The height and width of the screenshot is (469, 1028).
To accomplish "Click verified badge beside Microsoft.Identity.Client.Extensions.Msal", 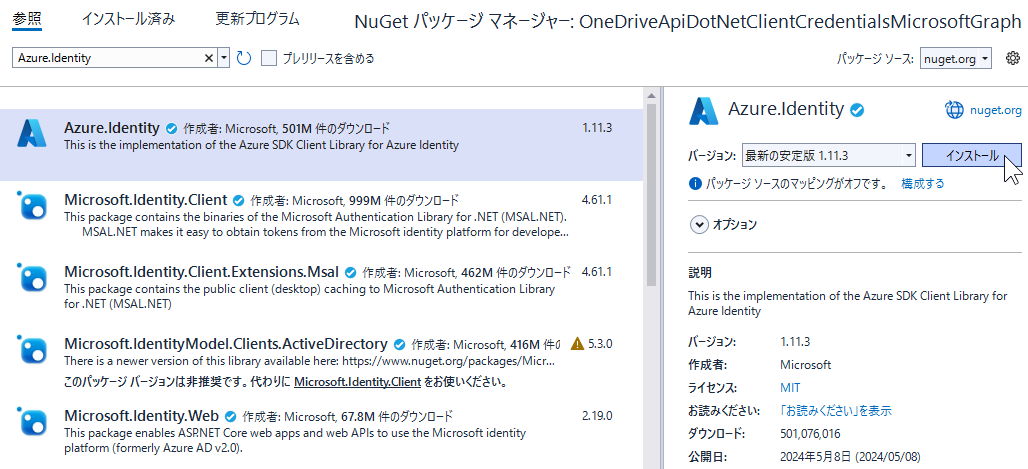I will point(351,272).
